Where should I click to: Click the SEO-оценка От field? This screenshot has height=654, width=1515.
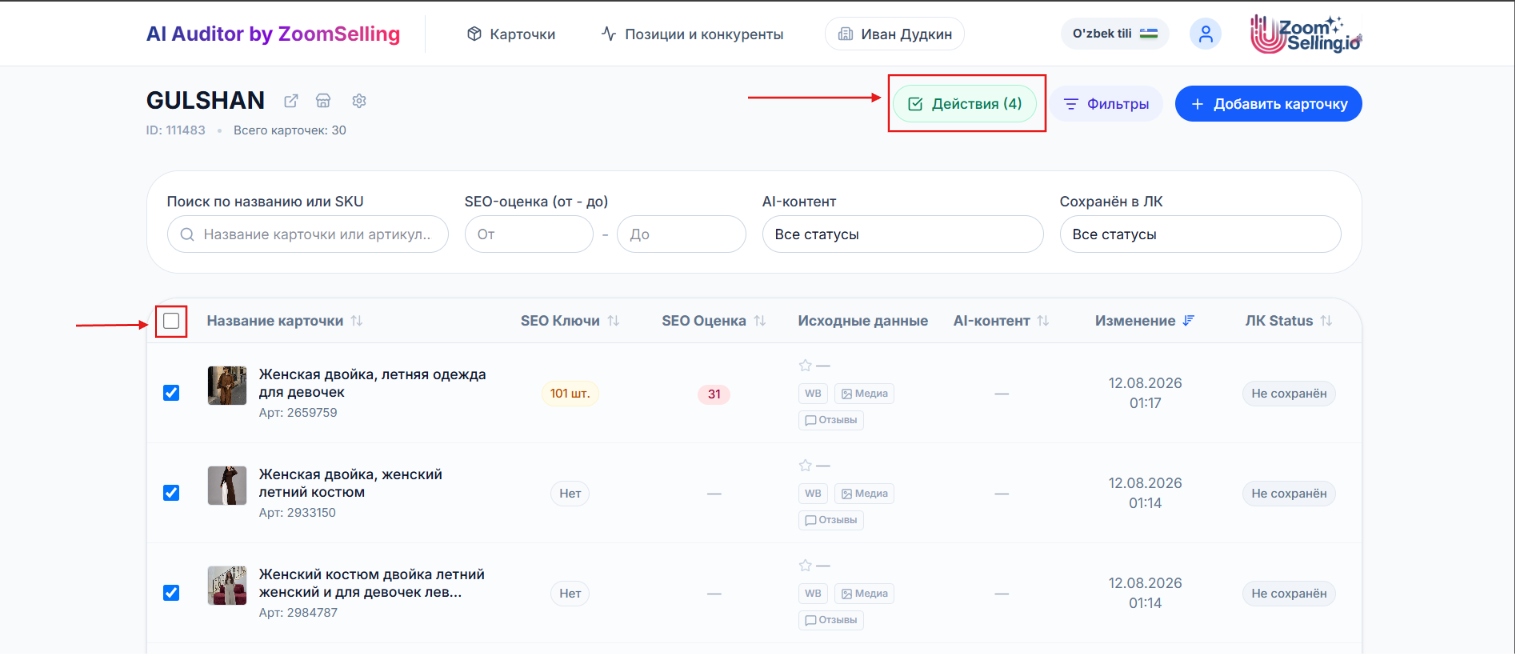[x=529, y=234]
